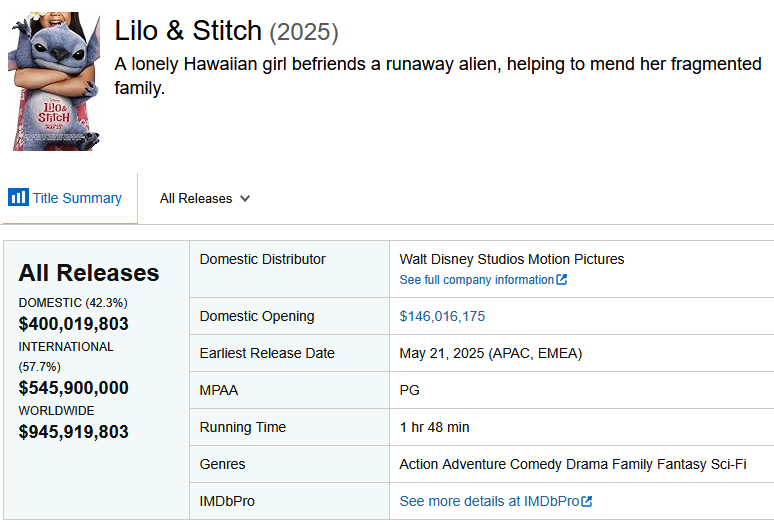
Task: Click the $545,900,000 international gross figure
Action: (x=74, y=388)
